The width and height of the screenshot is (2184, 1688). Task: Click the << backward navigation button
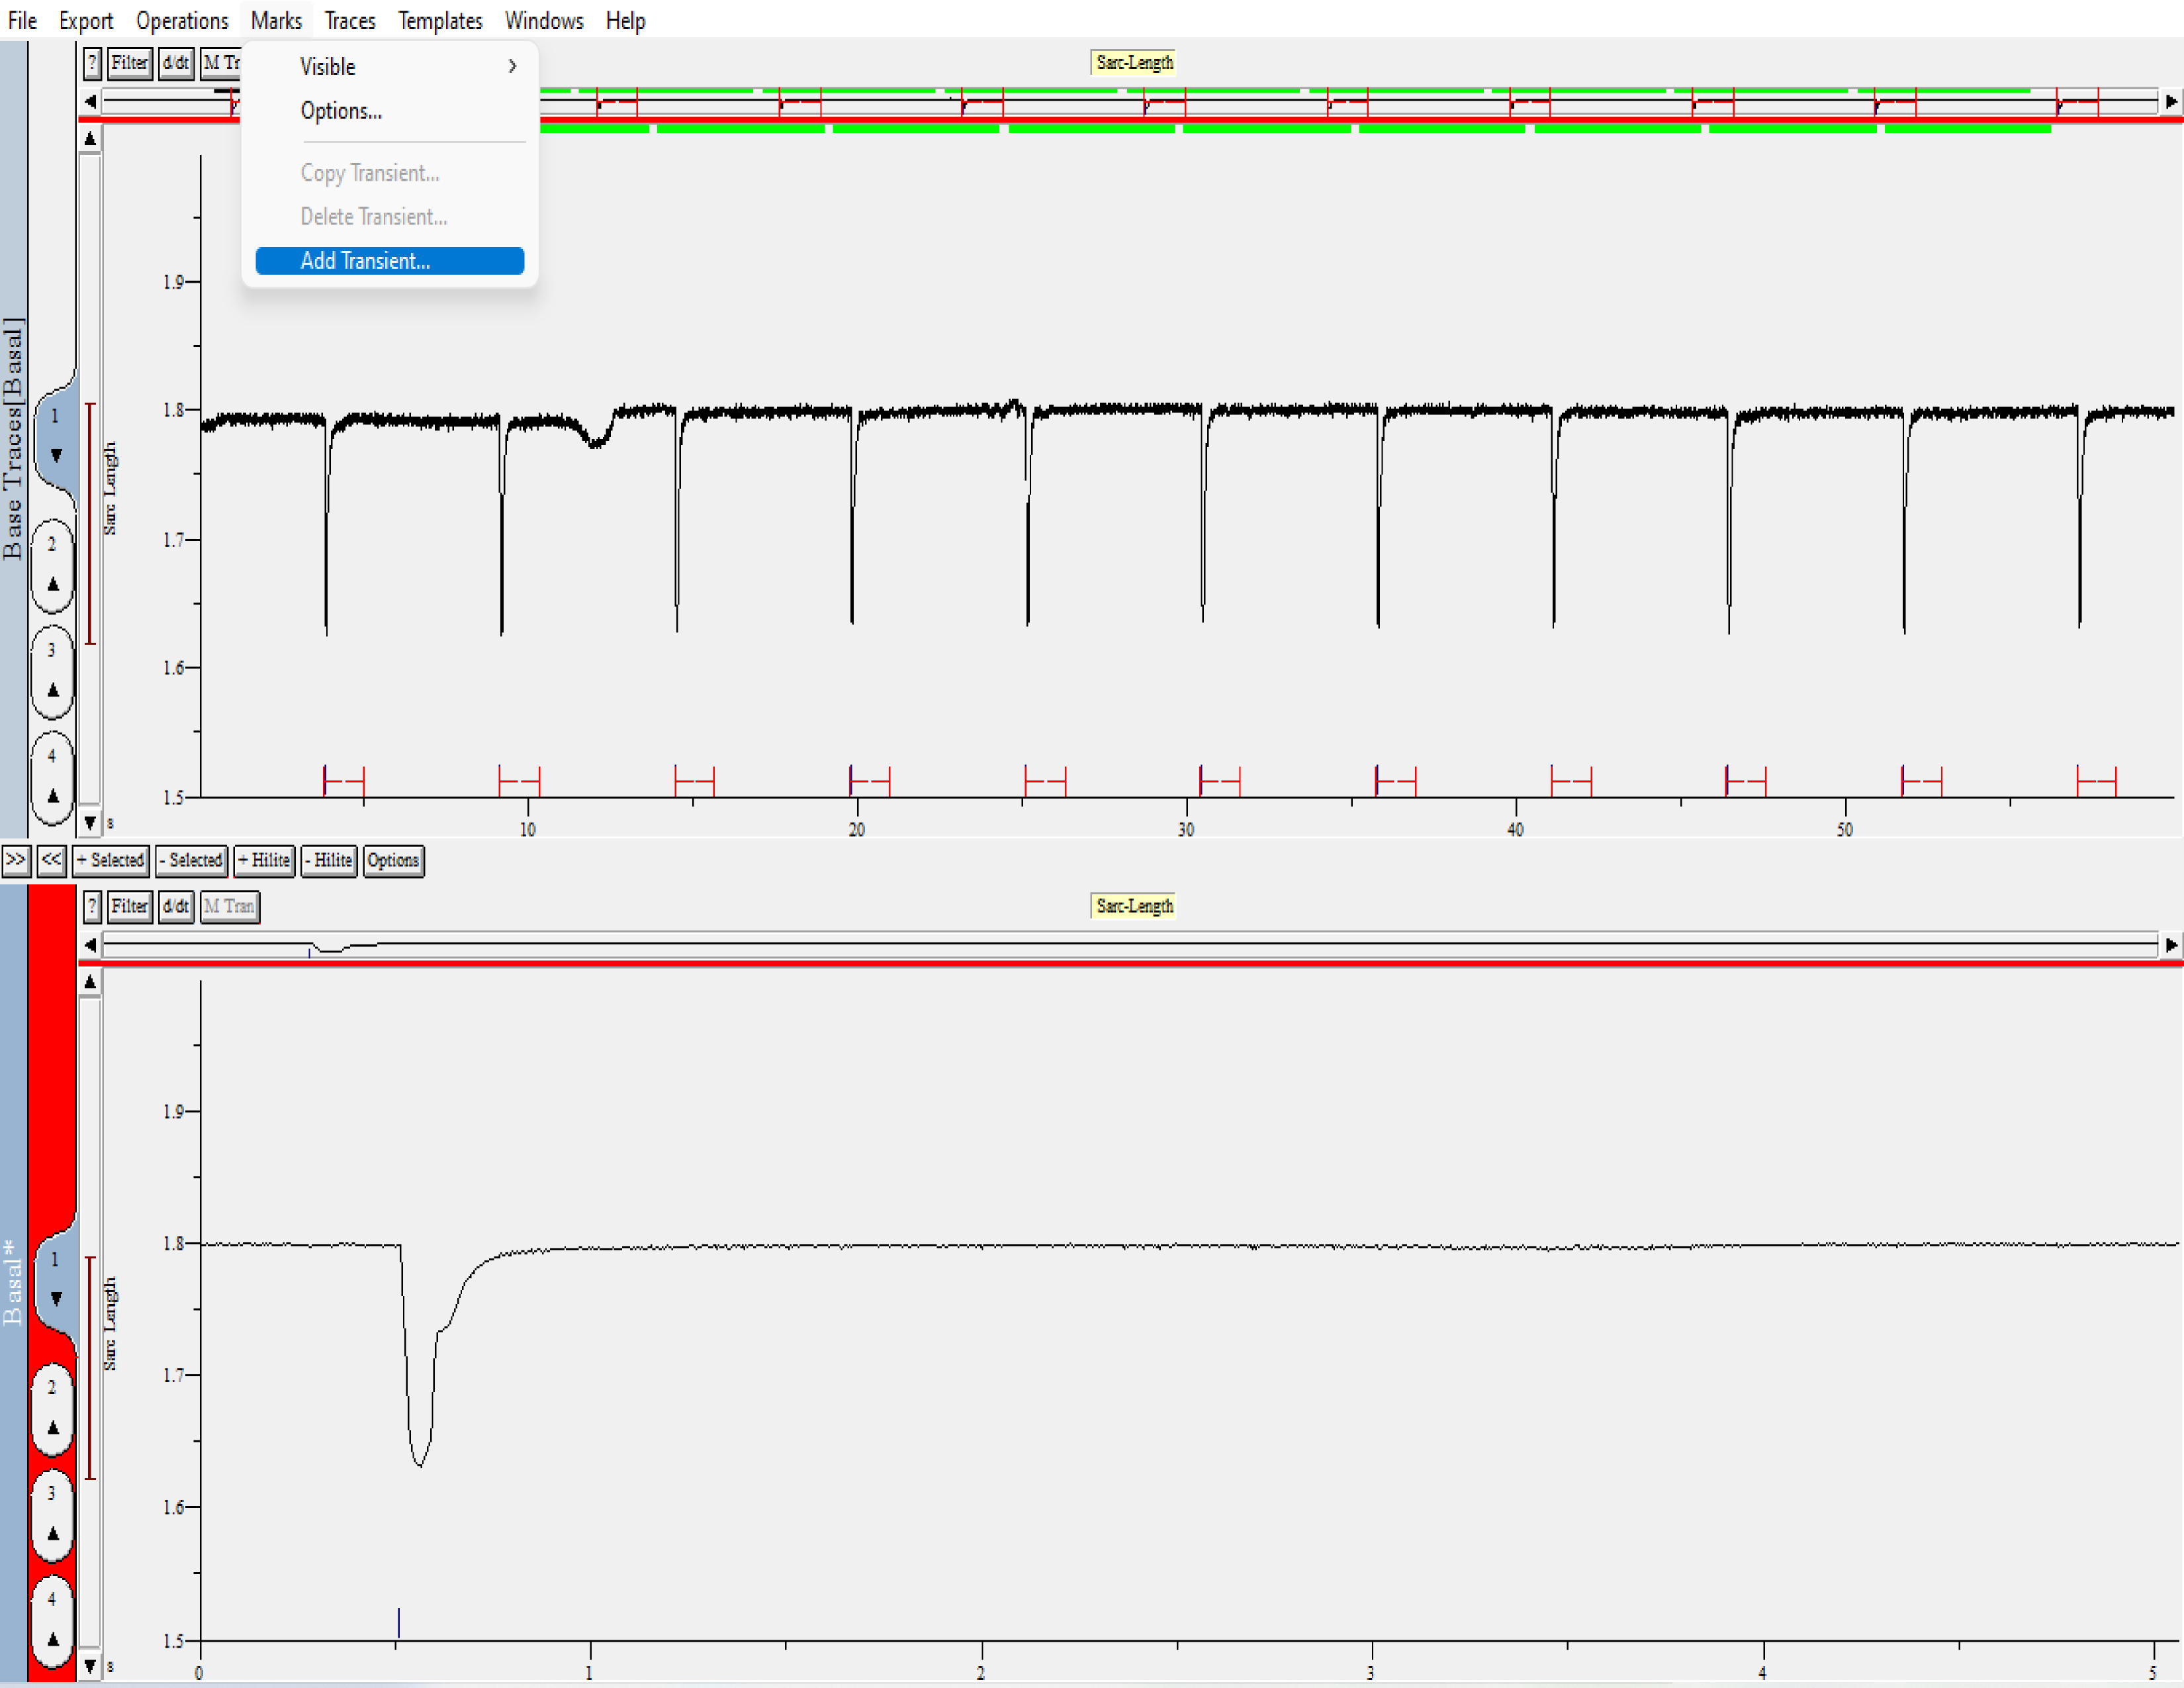tap(51, 860)
